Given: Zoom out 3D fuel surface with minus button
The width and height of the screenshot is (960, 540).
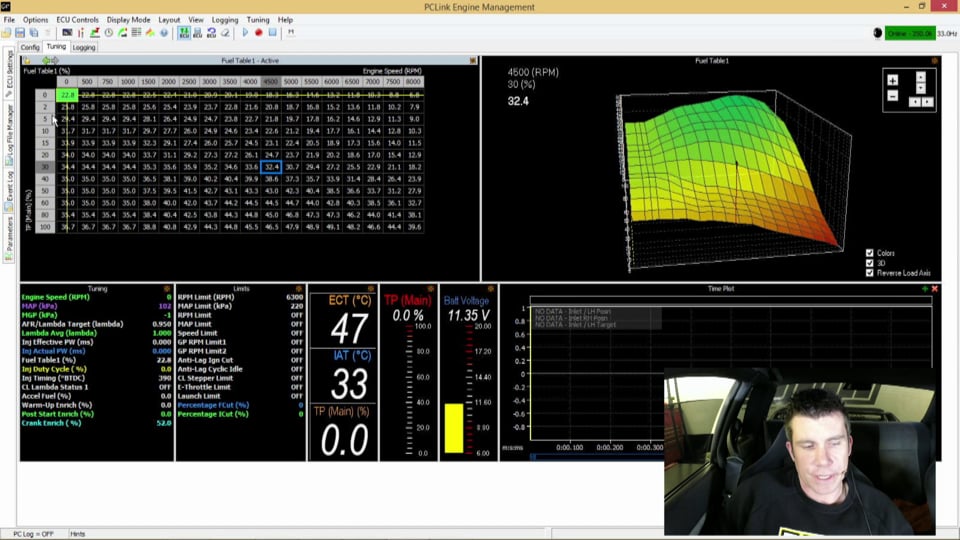Looking at the screenshot, I should pyautogui.click(x=893, y=96).
